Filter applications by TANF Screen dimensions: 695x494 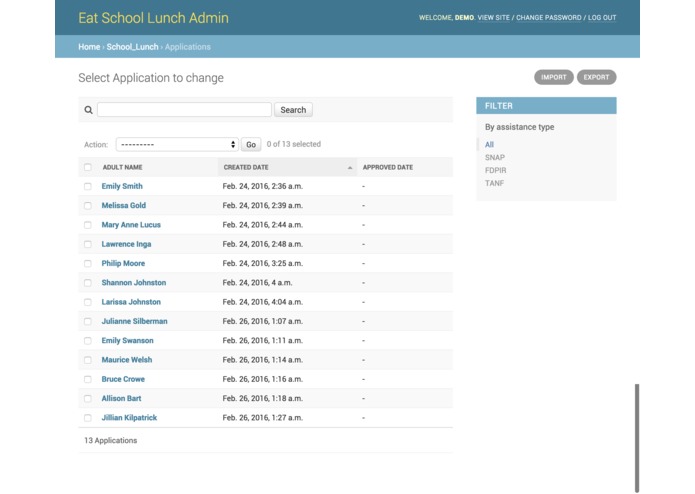(494, 183)
